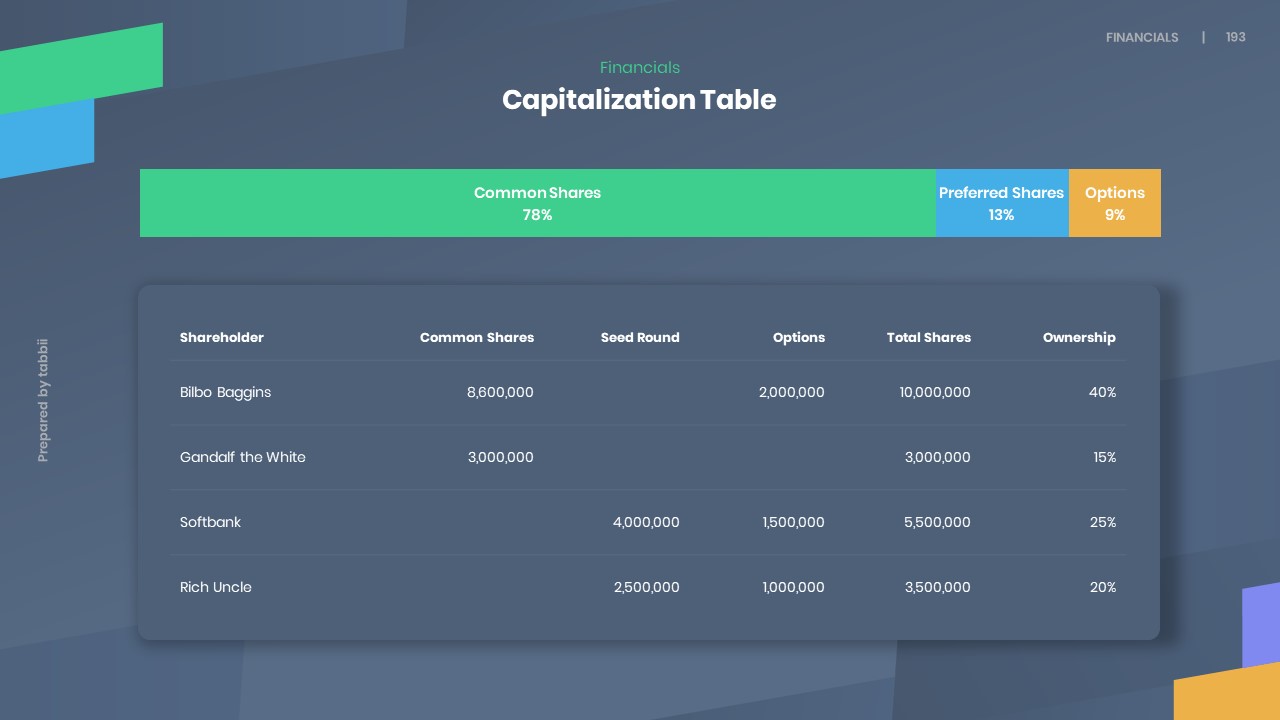
Task: Click the green Financials subtitle above the title
Action: (640, 68)
